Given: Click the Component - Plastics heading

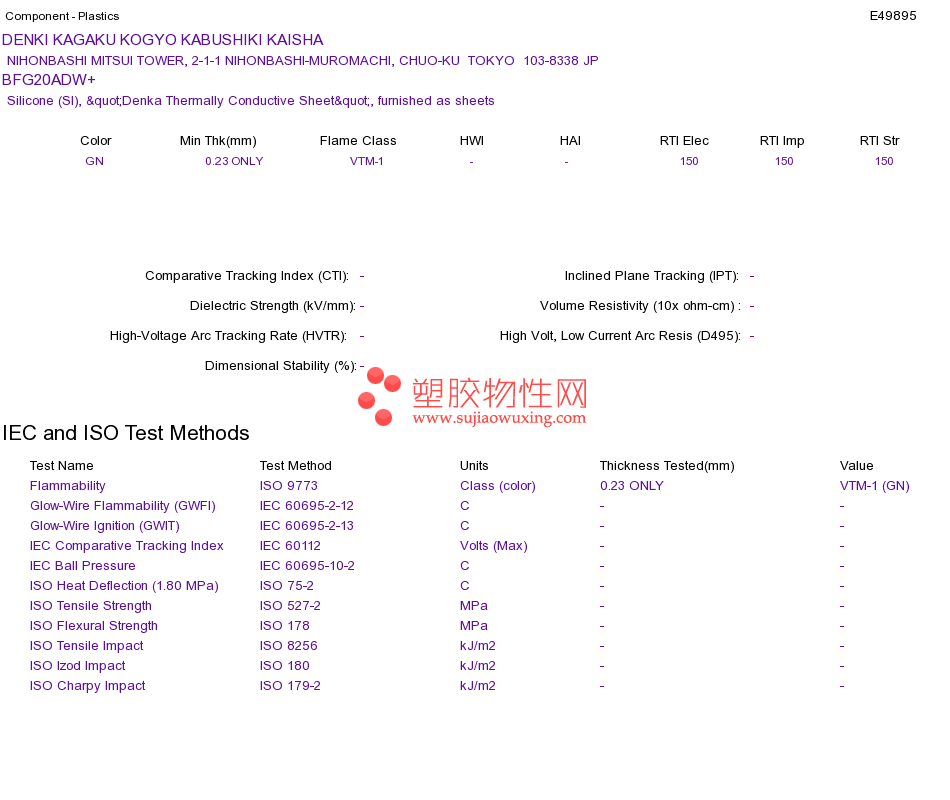Looking at the screenshot, I should [x=62, y=16].
